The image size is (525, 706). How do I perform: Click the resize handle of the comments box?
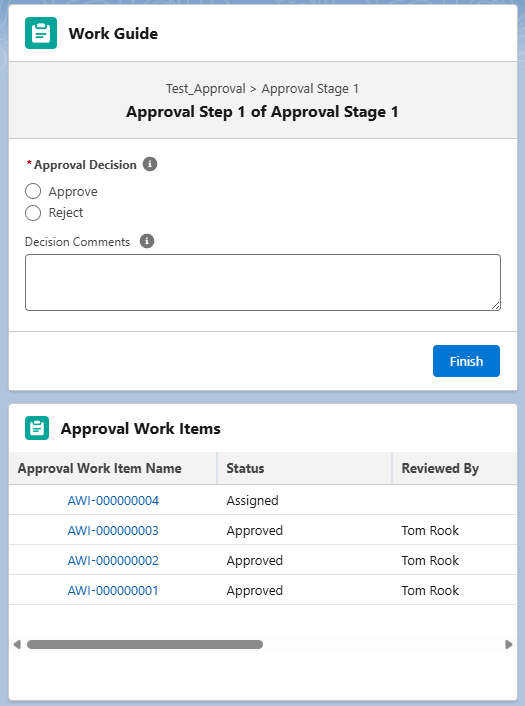(x=495, y=305)
